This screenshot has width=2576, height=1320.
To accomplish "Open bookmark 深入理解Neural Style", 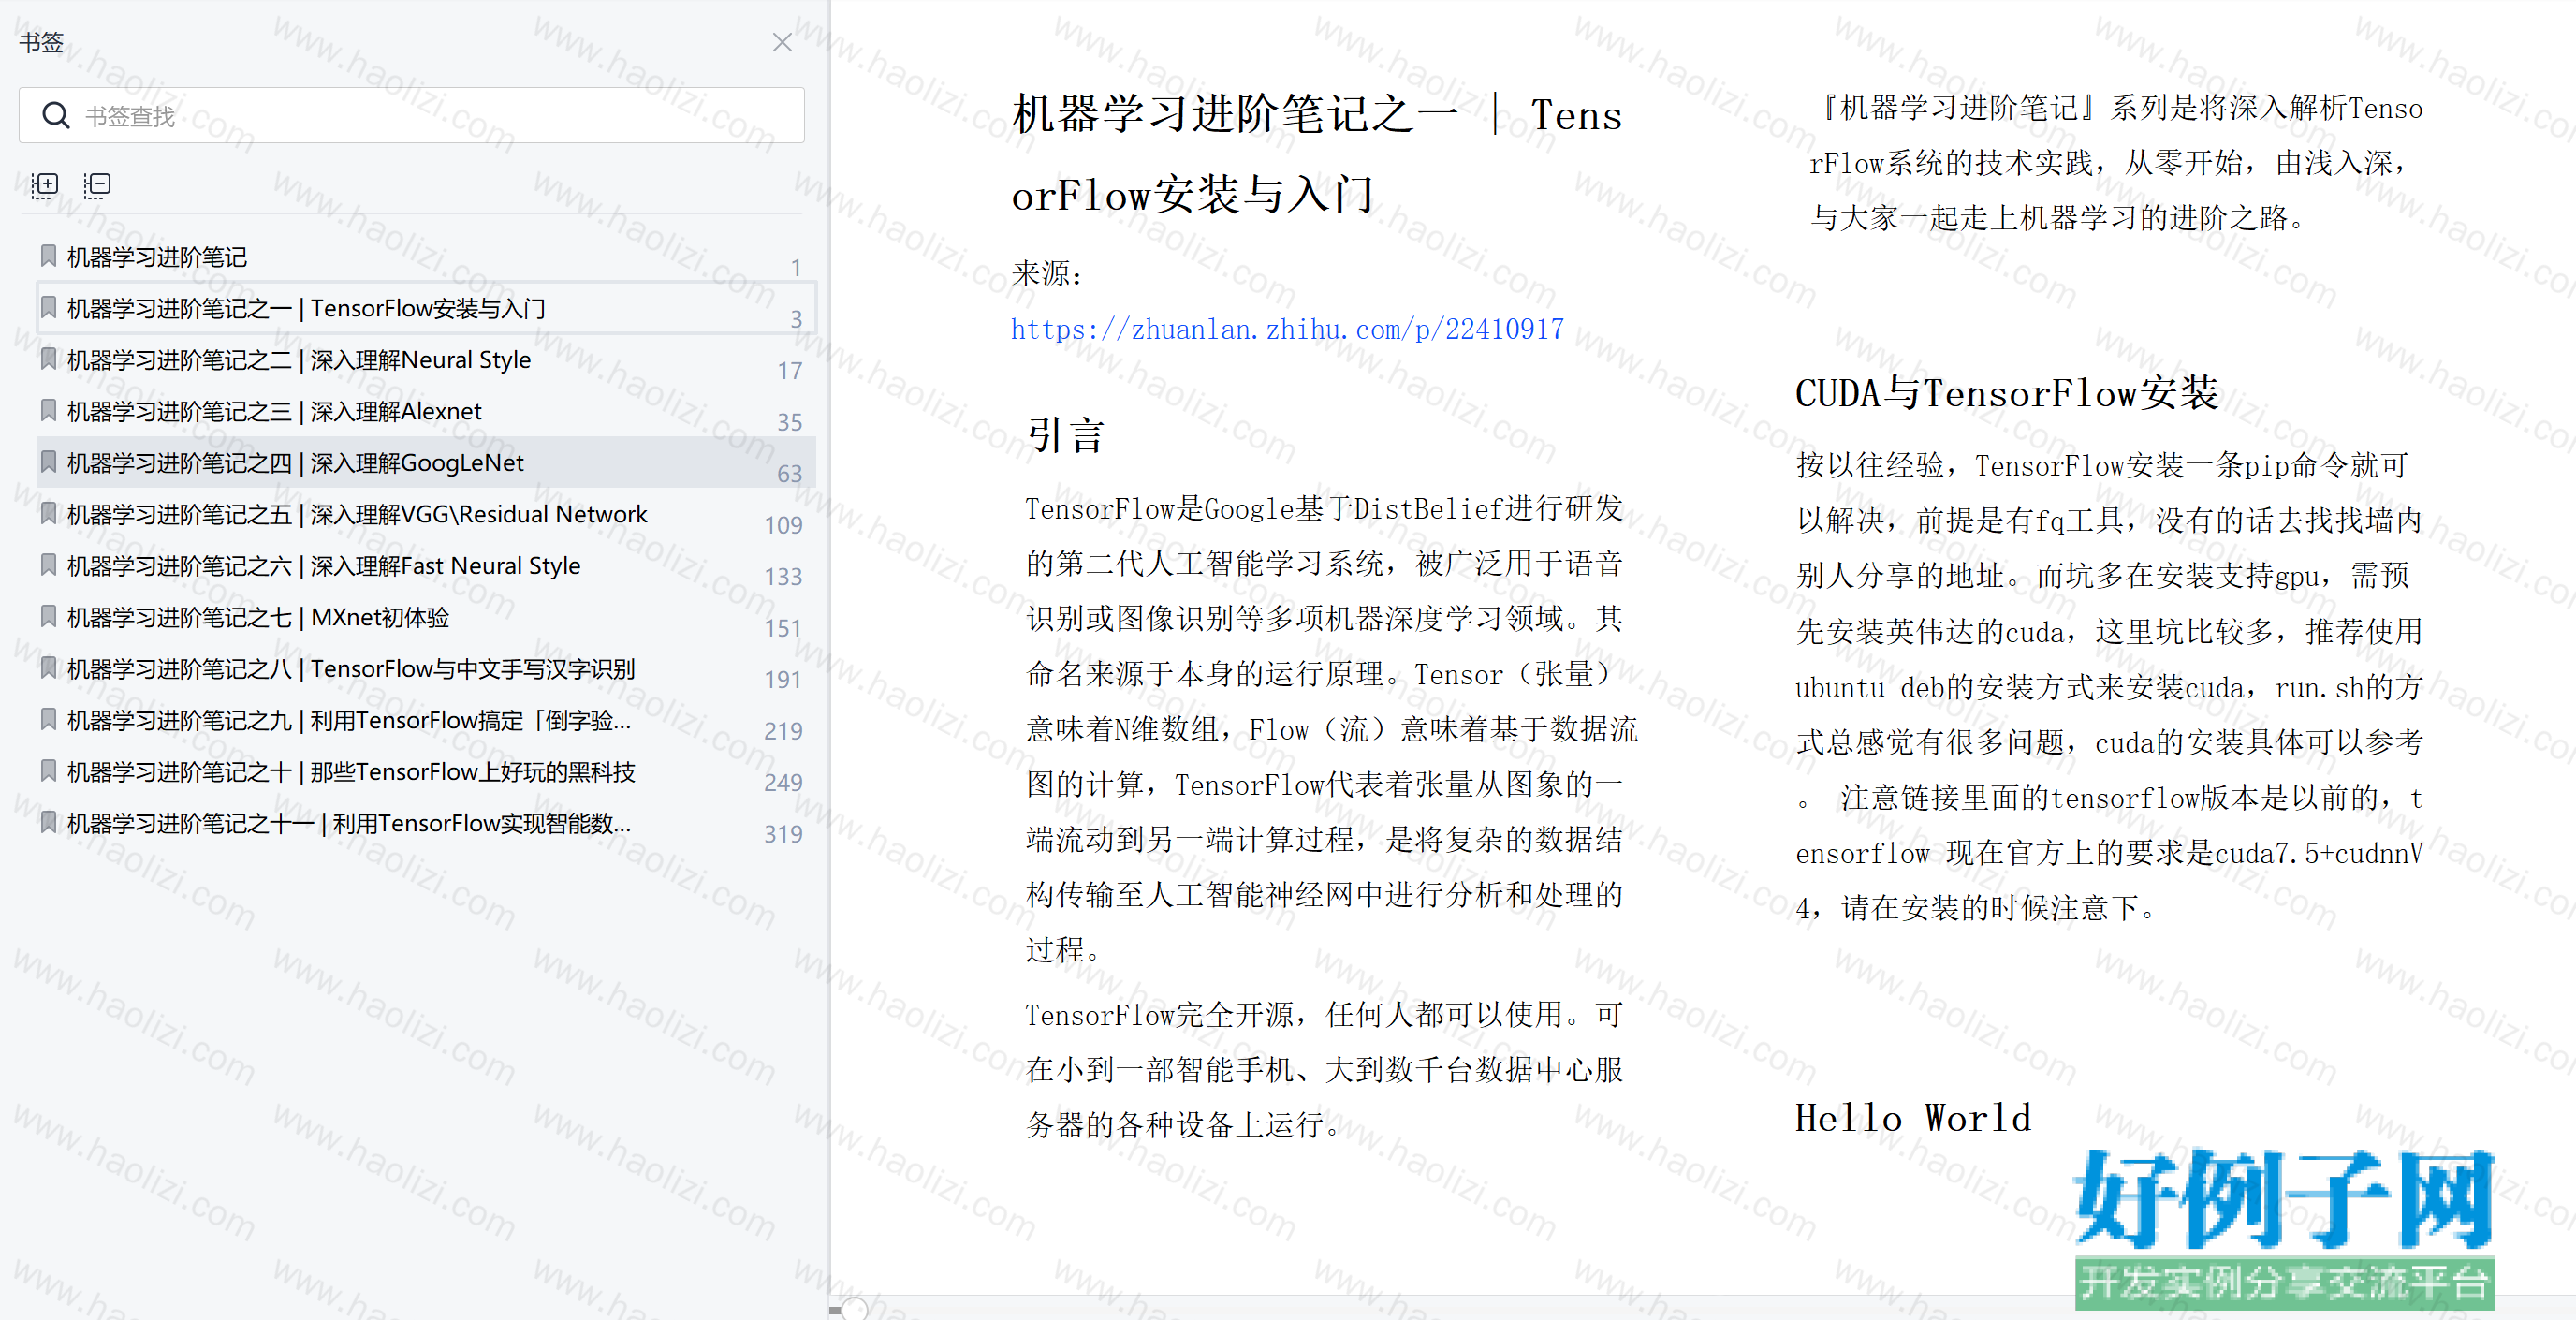I will click(426, 360).
